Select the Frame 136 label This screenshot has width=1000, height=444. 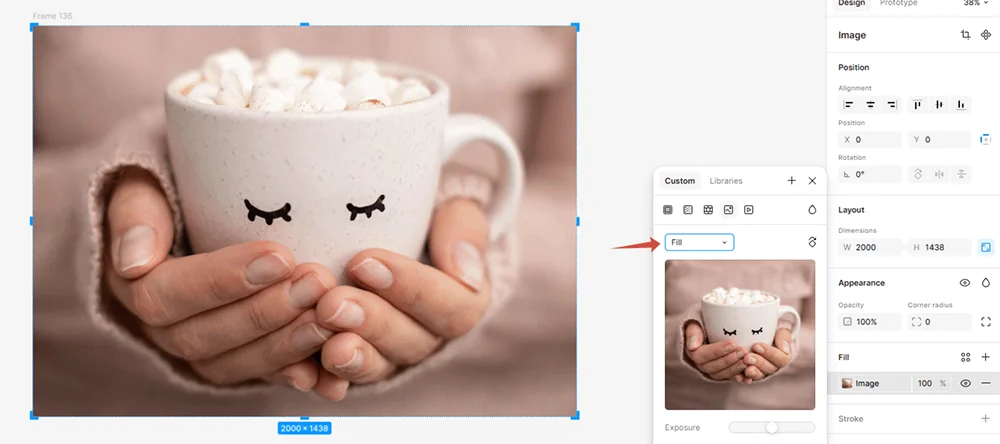pyautogui.click(x=52, y=15)
